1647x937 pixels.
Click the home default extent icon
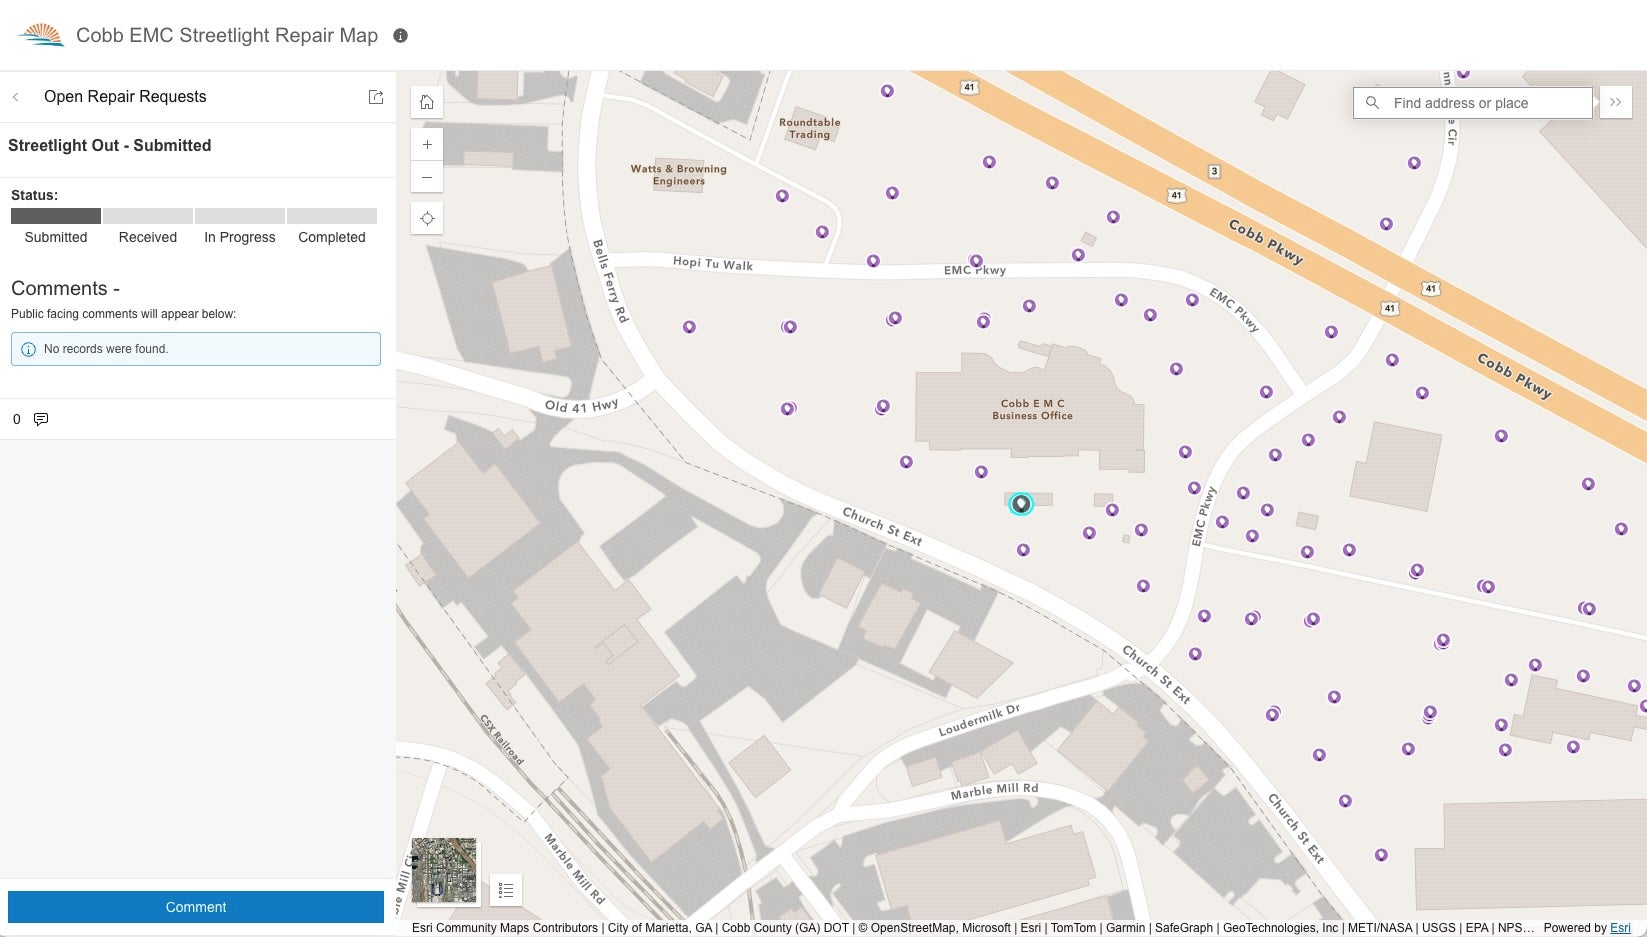tap(427, 101)
